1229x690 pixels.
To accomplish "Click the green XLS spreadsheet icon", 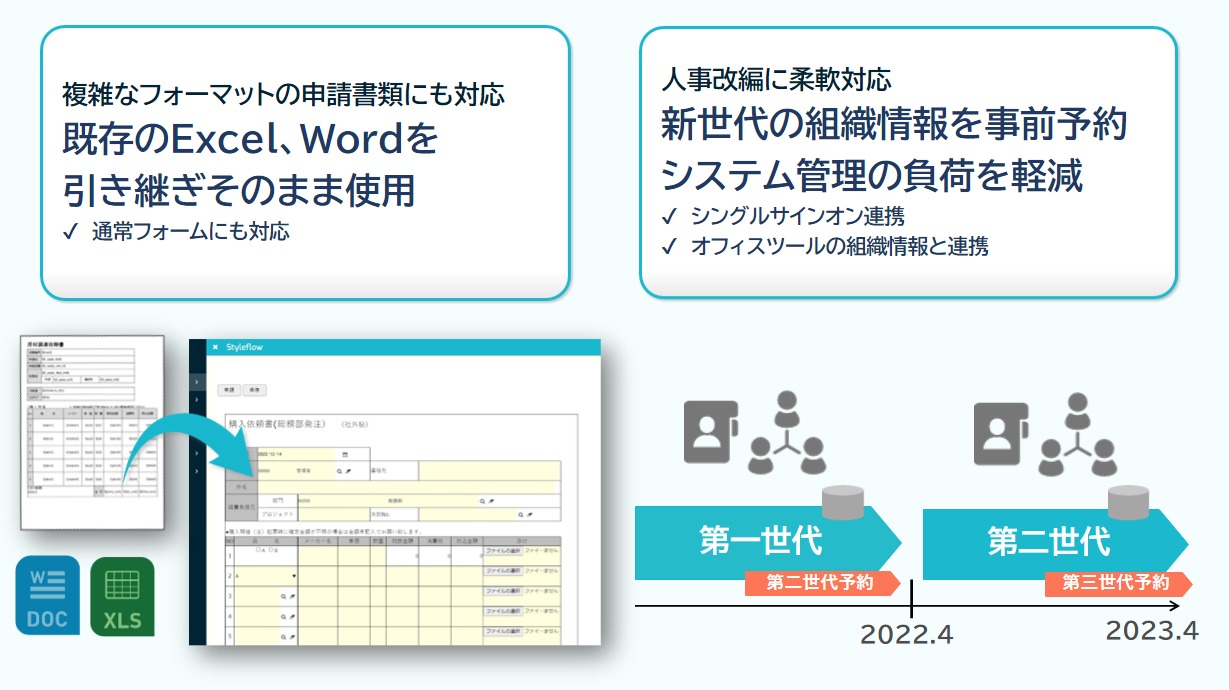I will [122, 597].
